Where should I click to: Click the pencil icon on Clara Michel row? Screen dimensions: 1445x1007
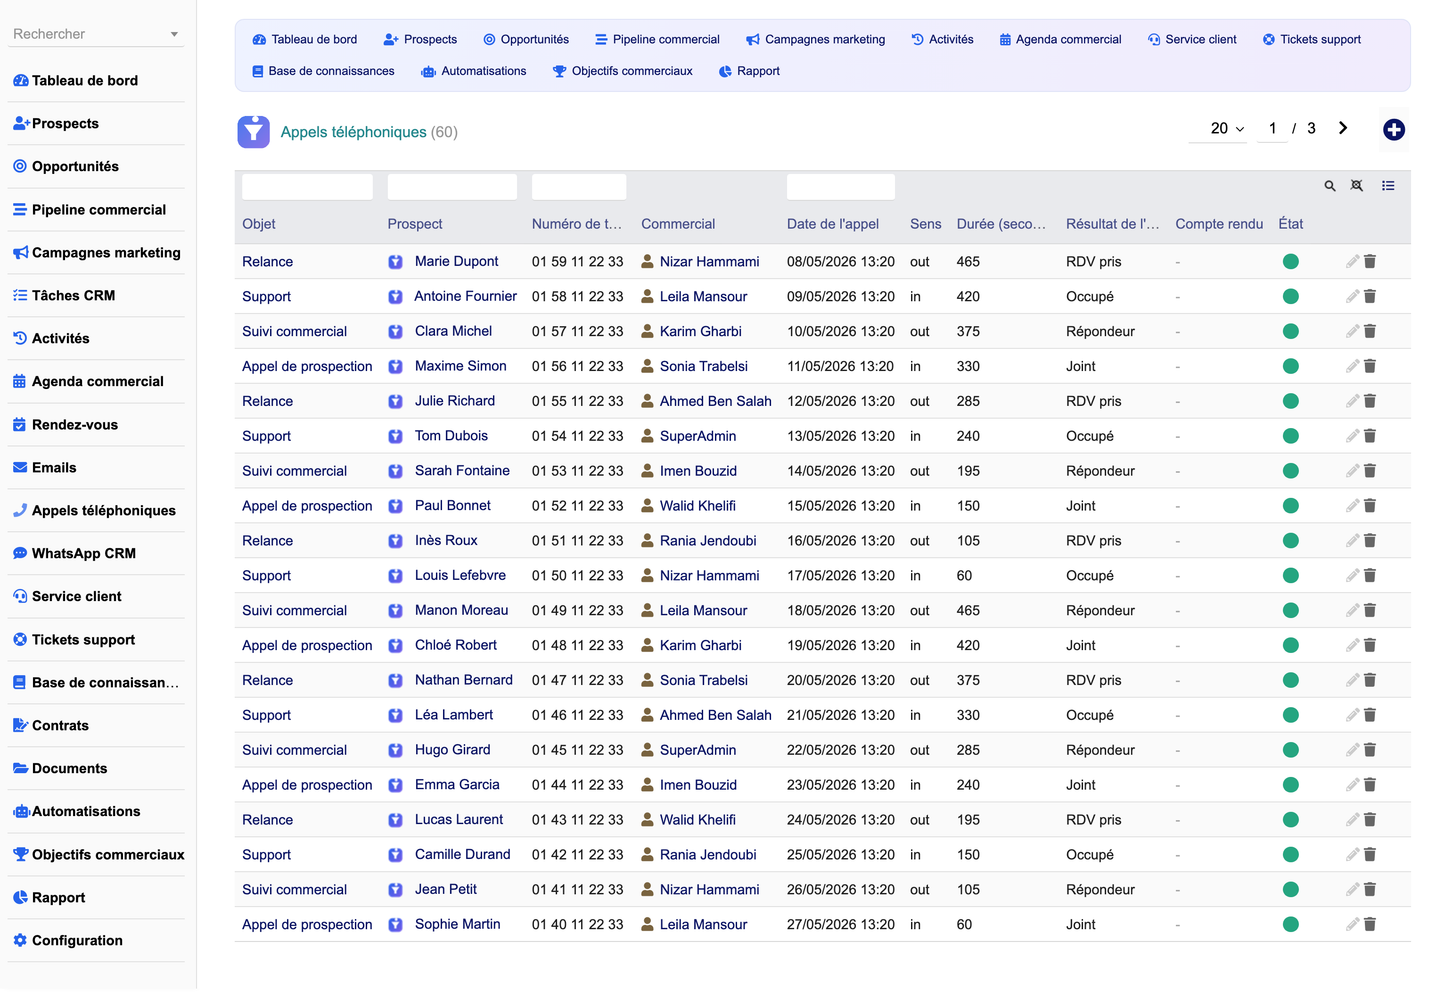(x=1352, y=332)
